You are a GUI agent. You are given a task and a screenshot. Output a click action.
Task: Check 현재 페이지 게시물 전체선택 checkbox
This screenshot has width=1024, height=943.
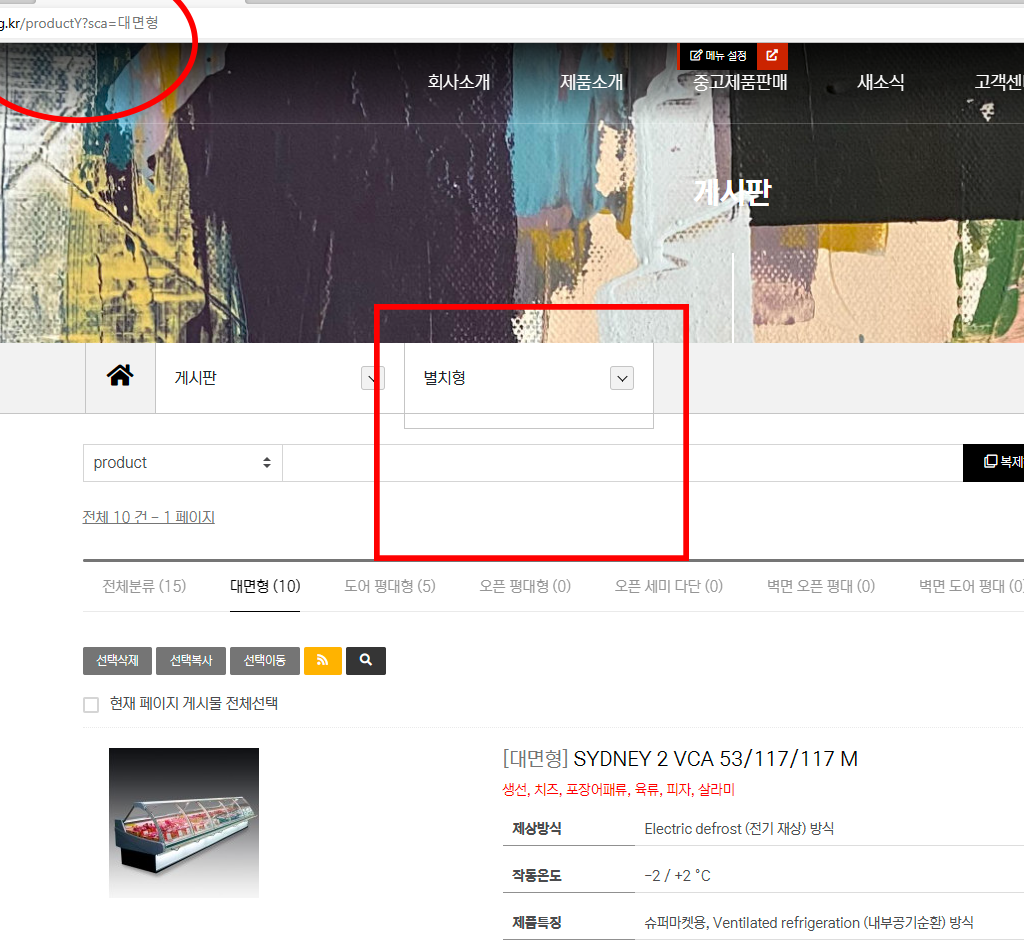[x=91, y=705]
